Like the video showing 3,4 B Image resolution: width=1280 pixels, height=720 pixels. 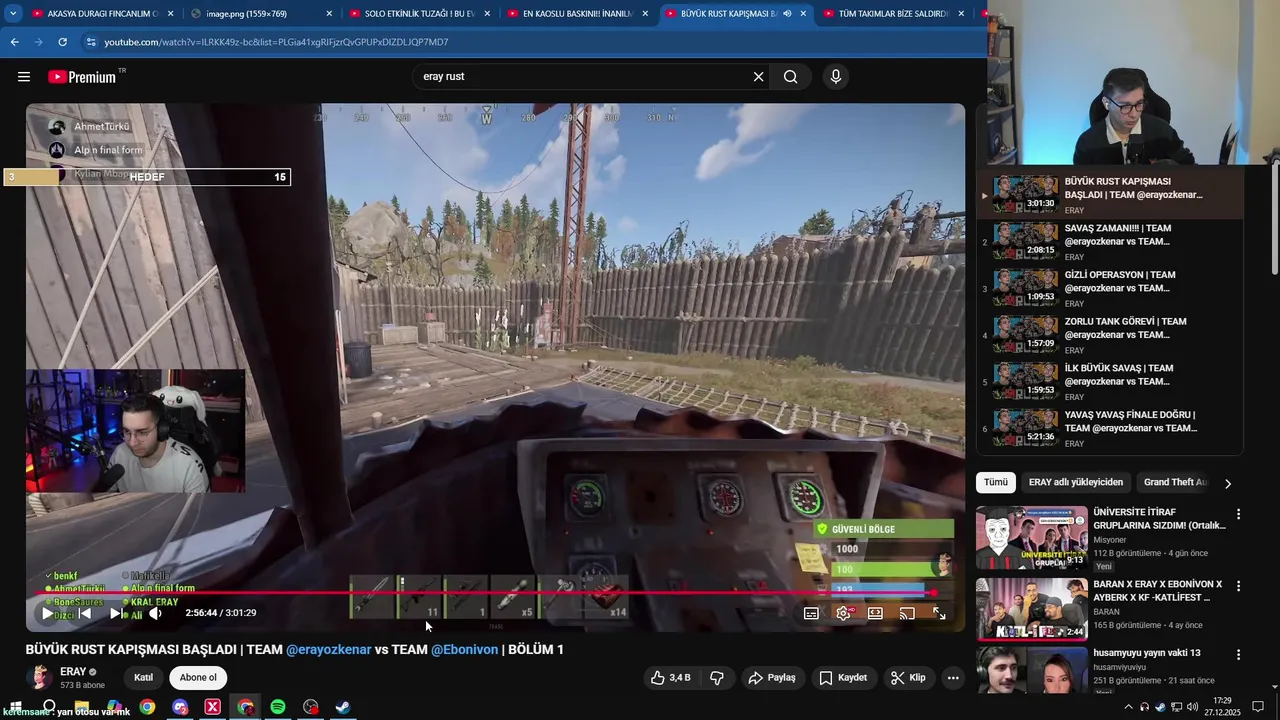click(671, 678)
